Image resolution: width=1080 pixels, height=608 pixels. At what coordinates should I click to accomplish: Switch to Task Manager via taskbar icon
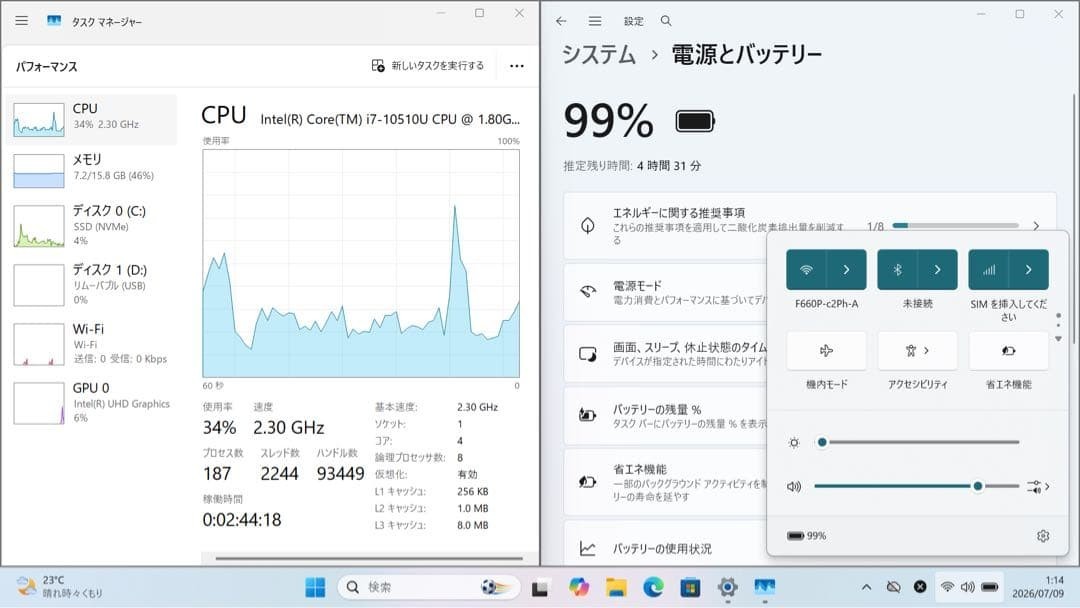[x=765, y=587]
